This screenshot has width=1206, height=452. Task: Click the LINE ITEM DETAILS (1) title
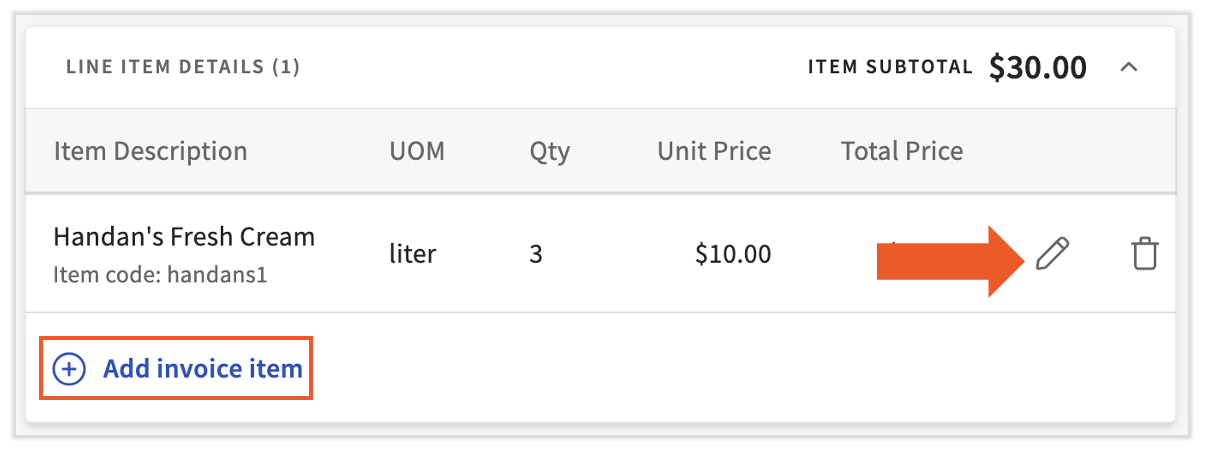[x=183, y=68]
